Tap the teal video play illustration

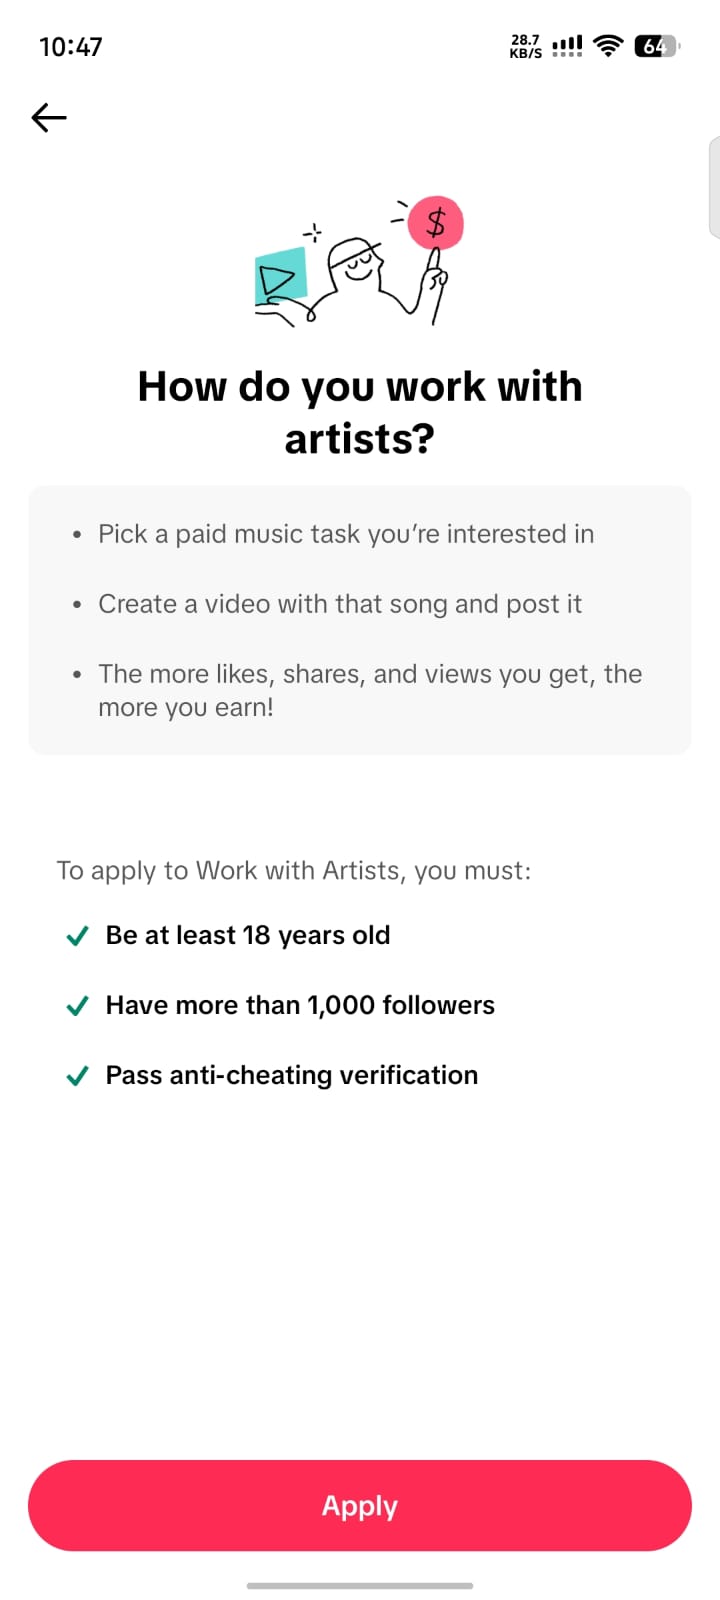pos(280,277)
